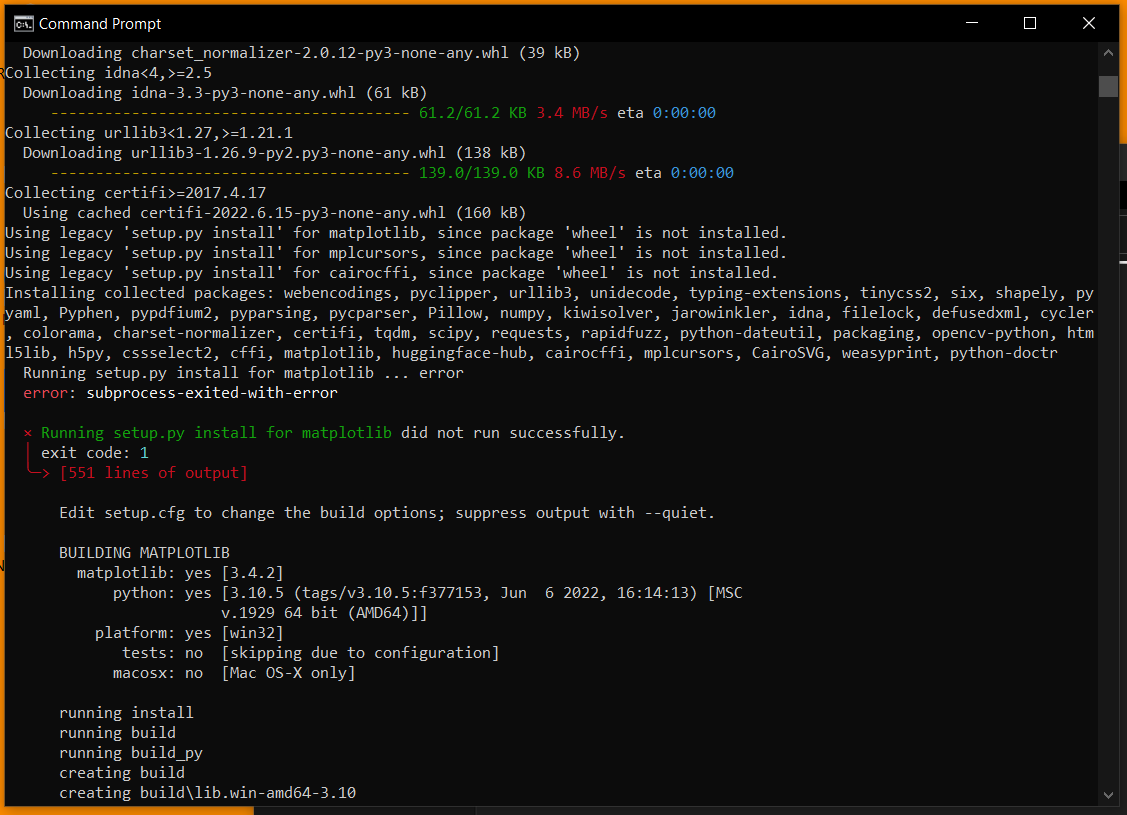Click the red × error marker
The height and width of the screenshot is (815, 1127).
[28, 433]
